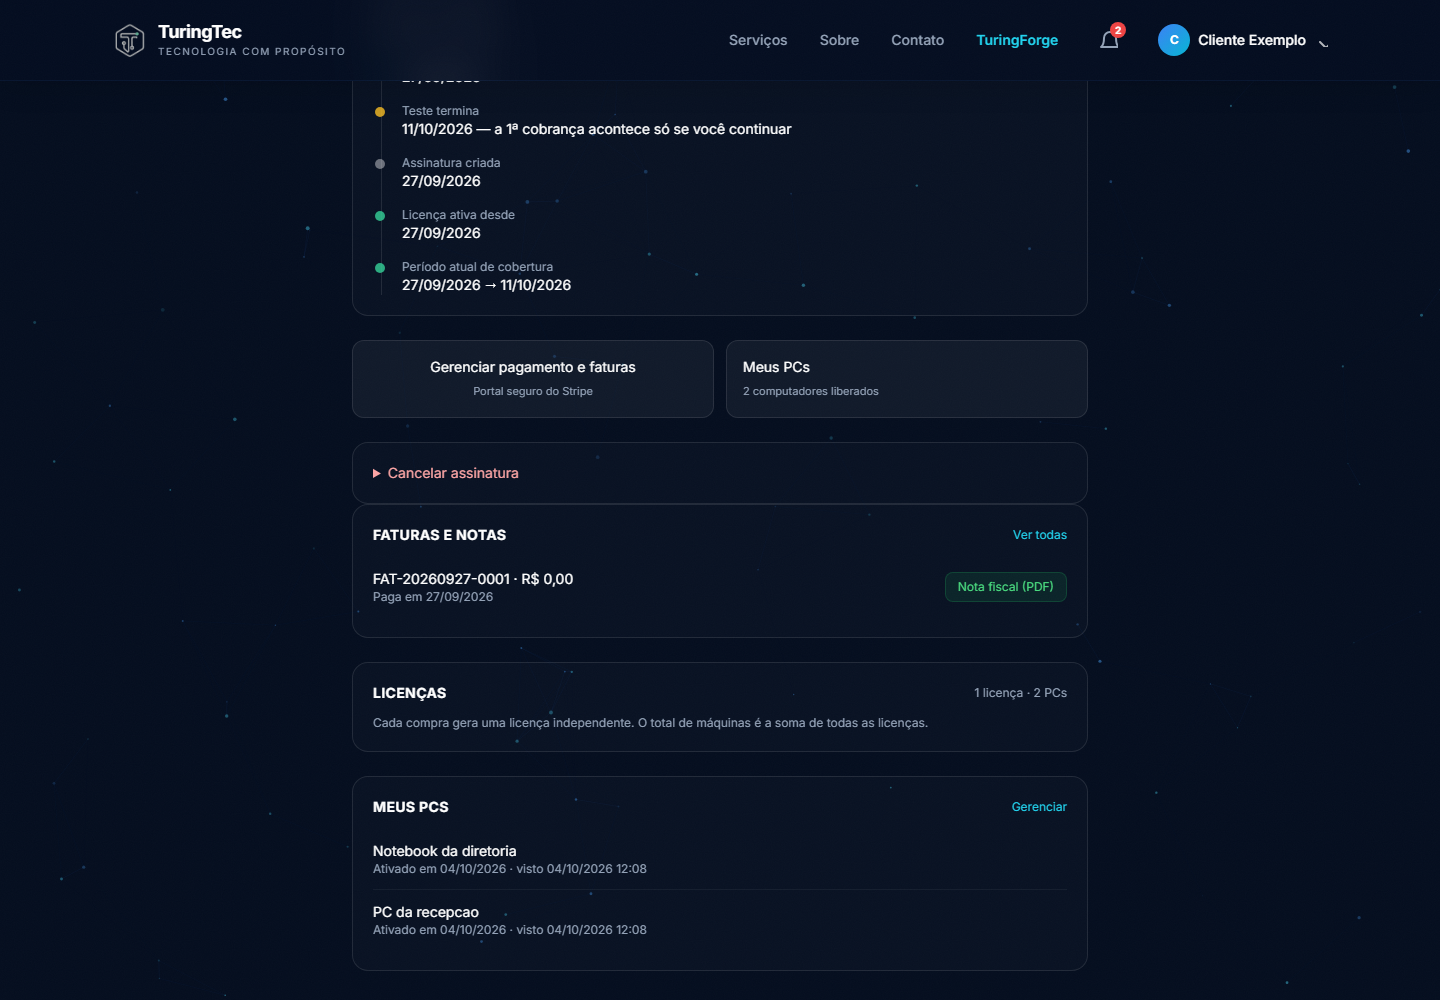Image resolution: width=1440 pixels, height=1000 pixels.
Task: Click the LICENÇAS section heading
Action: click(x=409, y=693)
